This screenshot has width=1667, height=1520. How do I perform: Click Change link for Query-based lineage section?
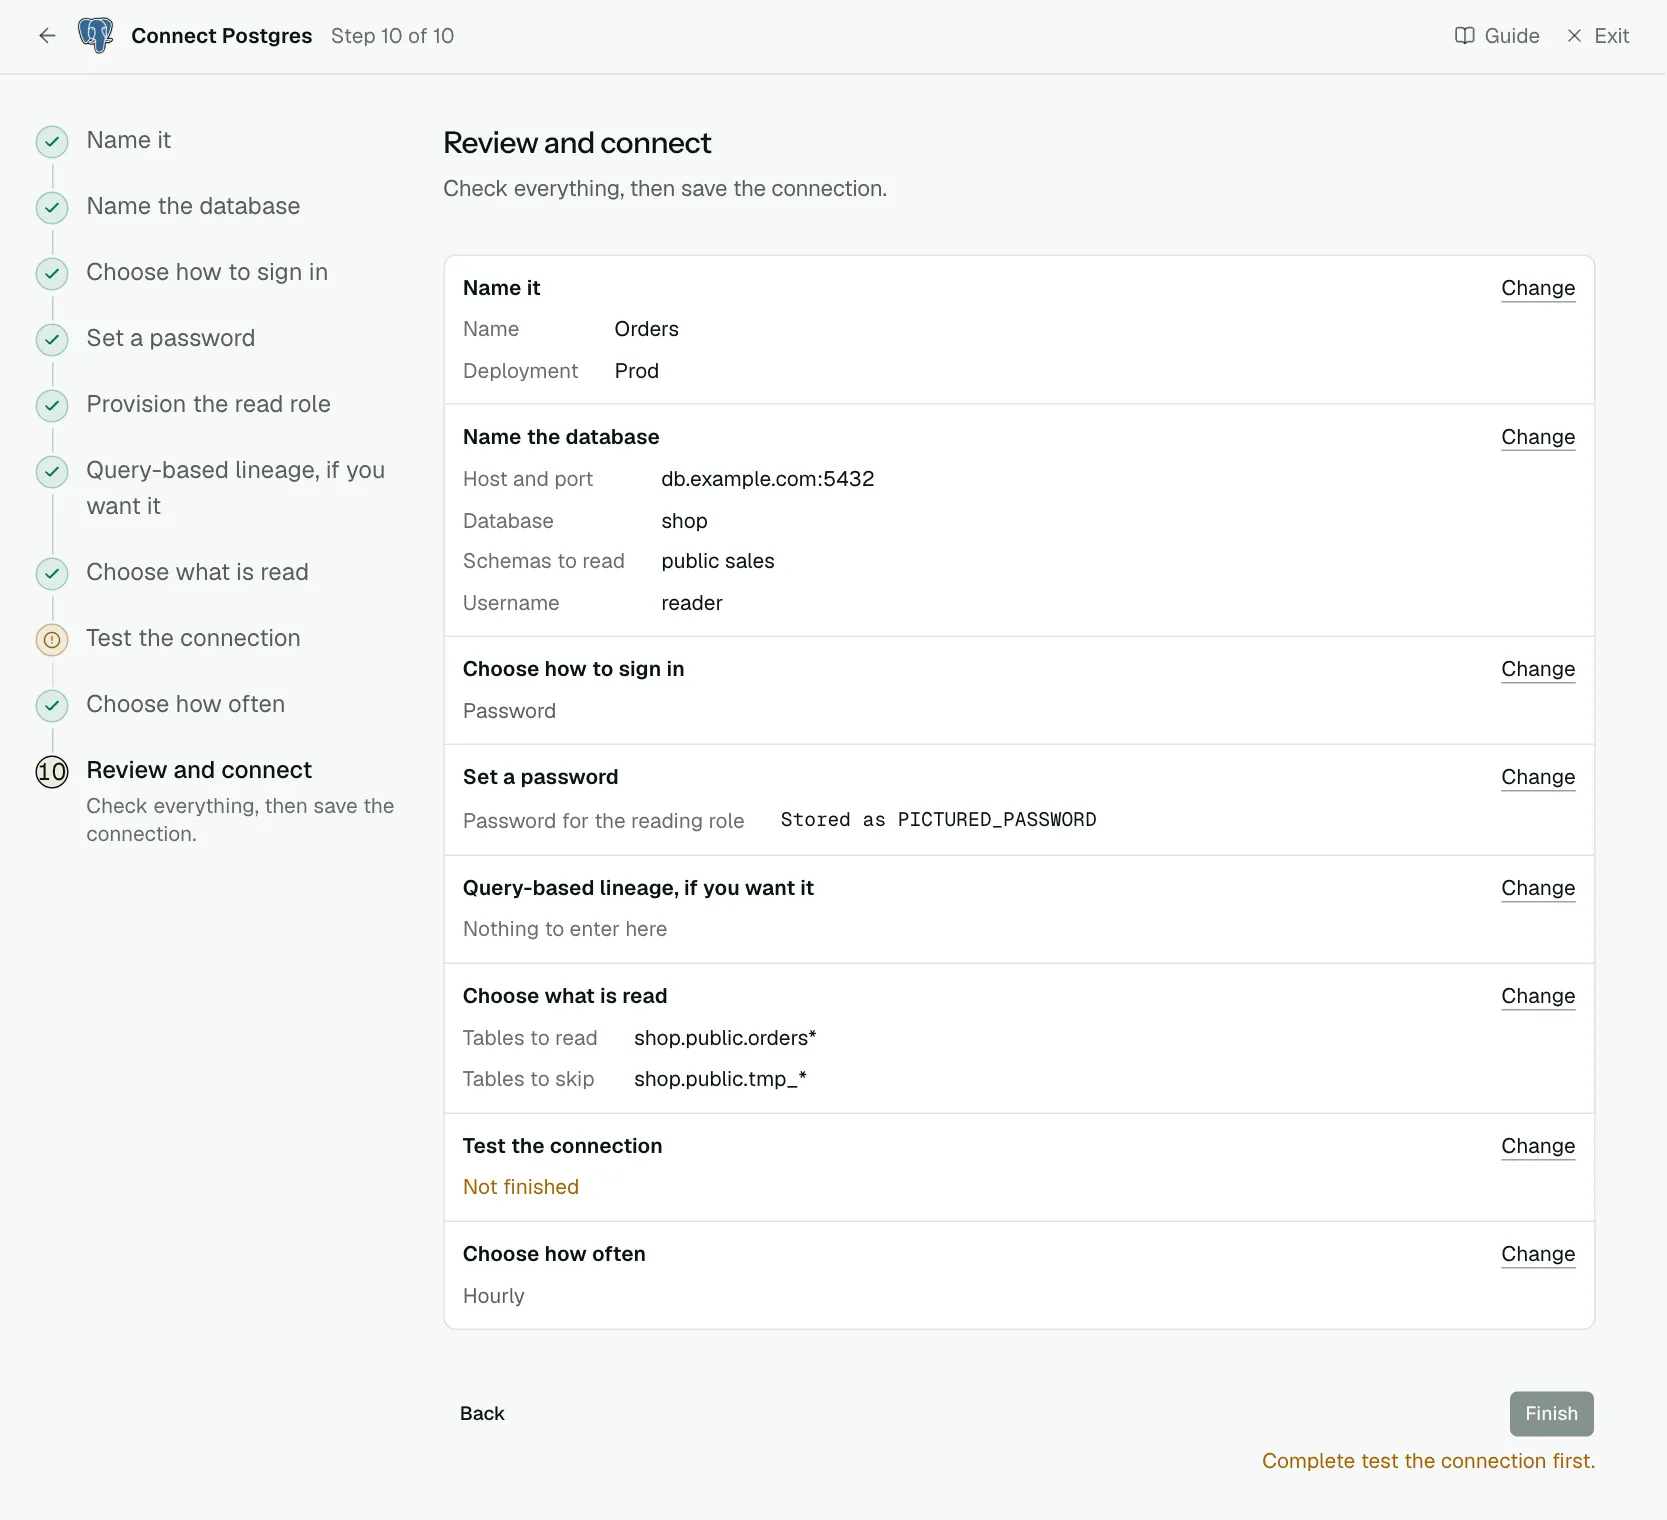click(1538, 888)
